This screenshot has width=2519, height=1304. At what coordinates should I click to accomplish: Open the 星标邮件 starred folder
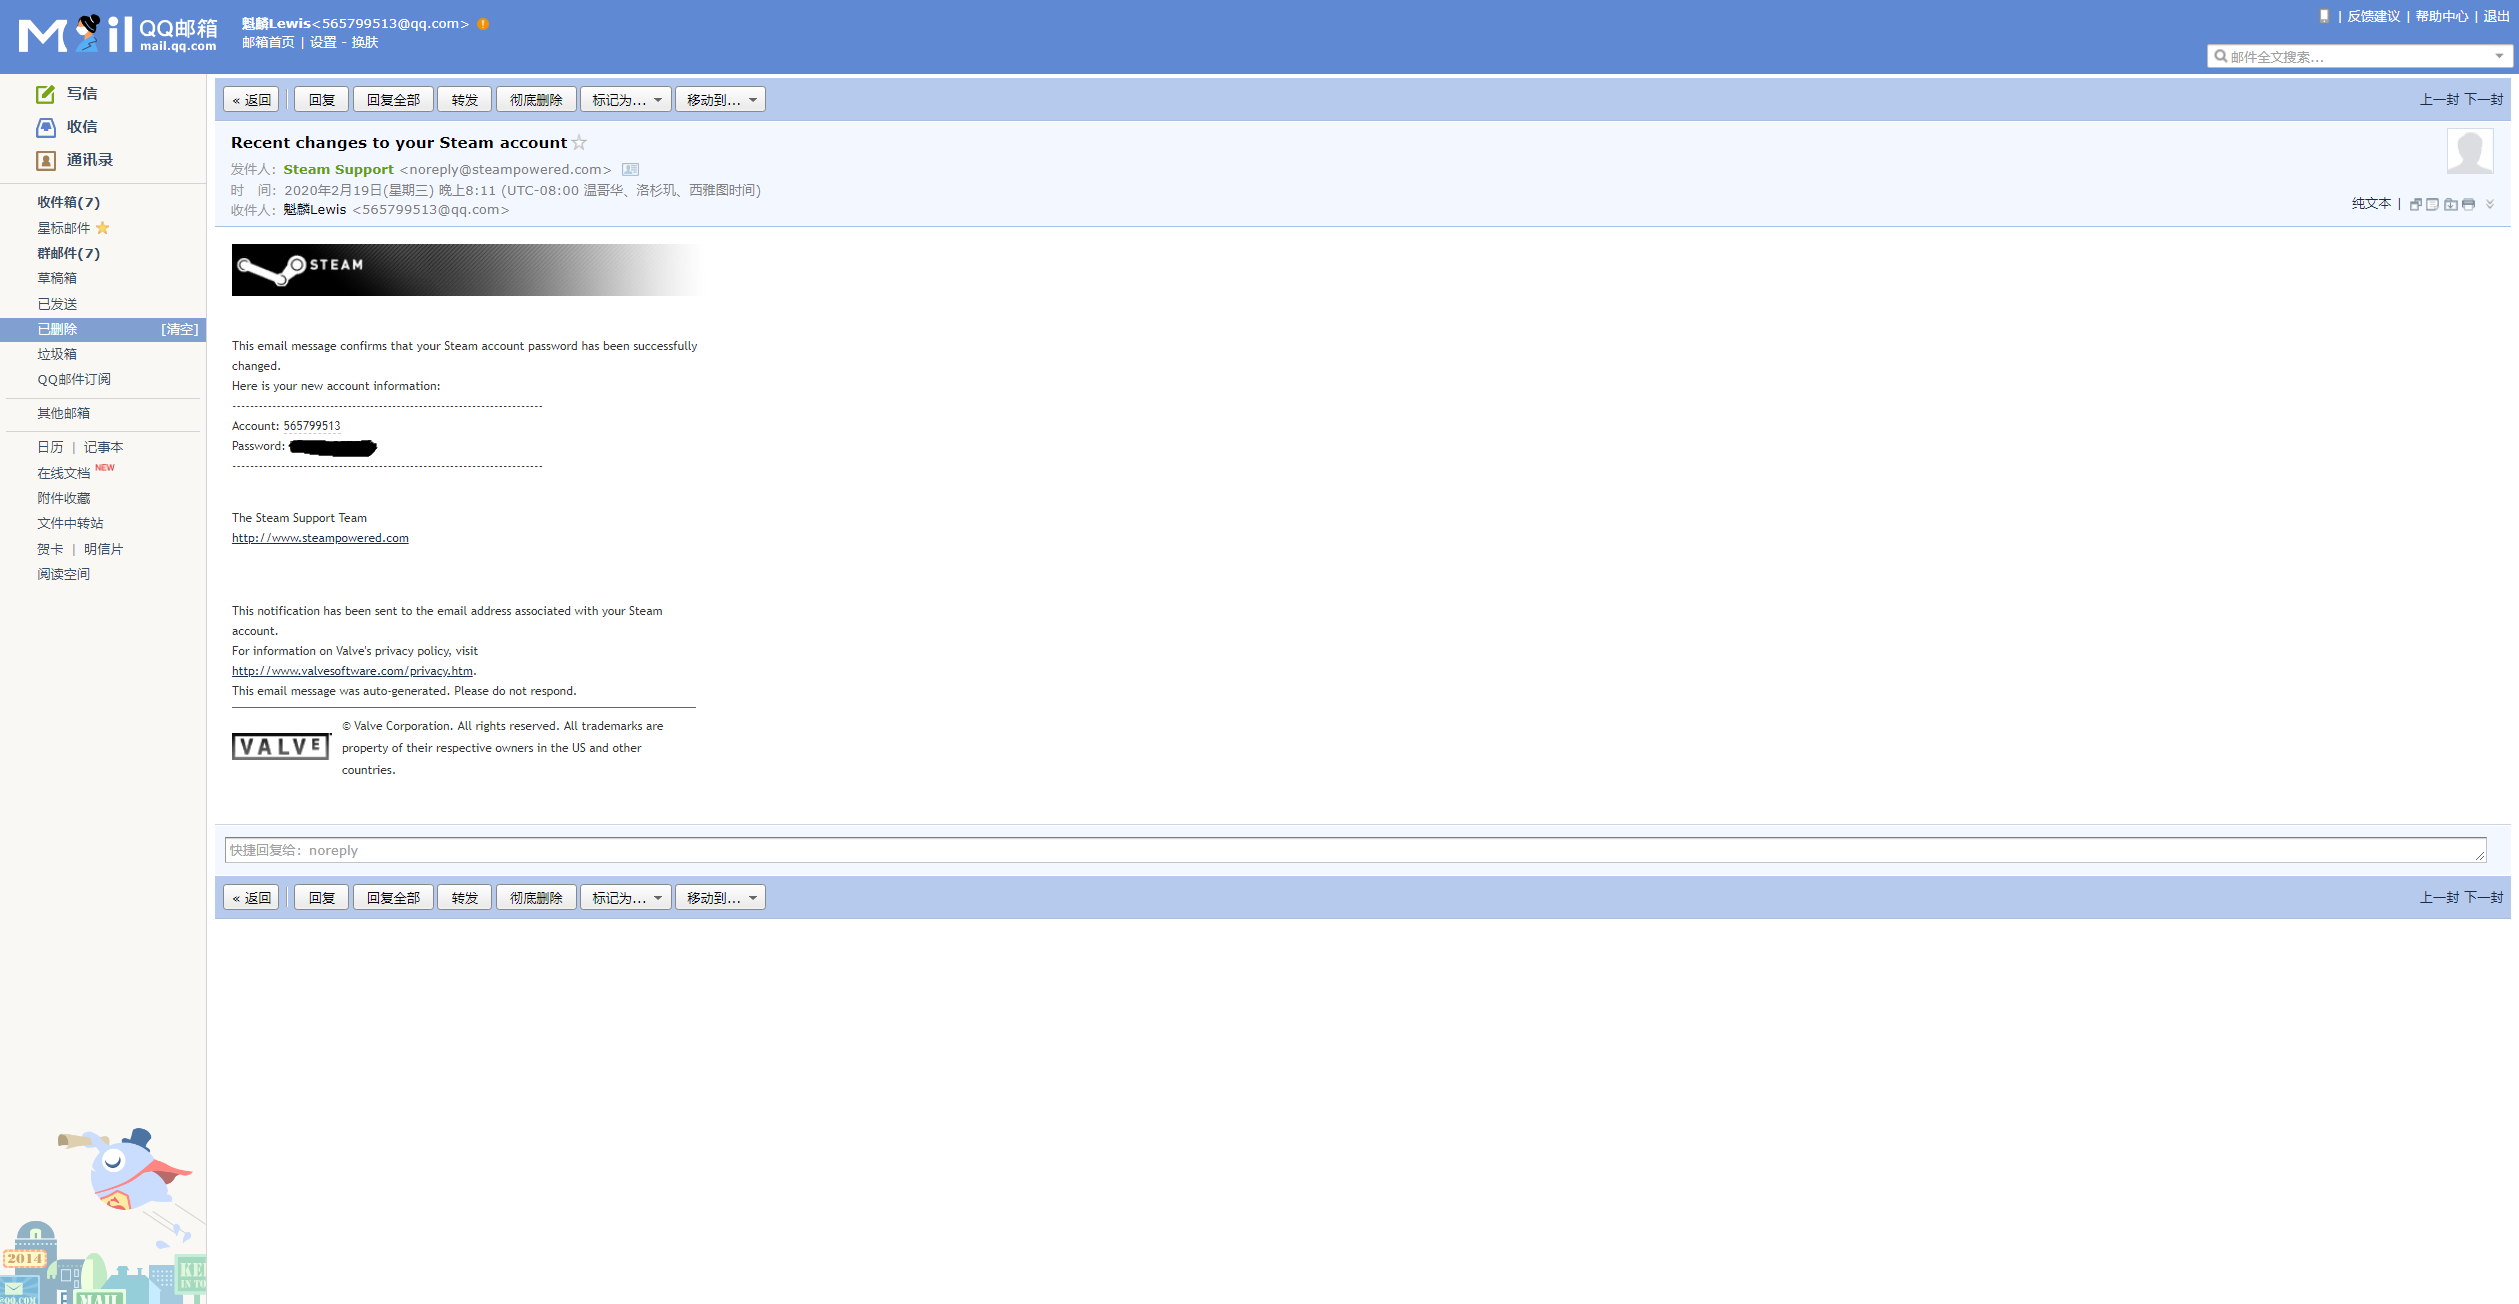click(64, 228)
